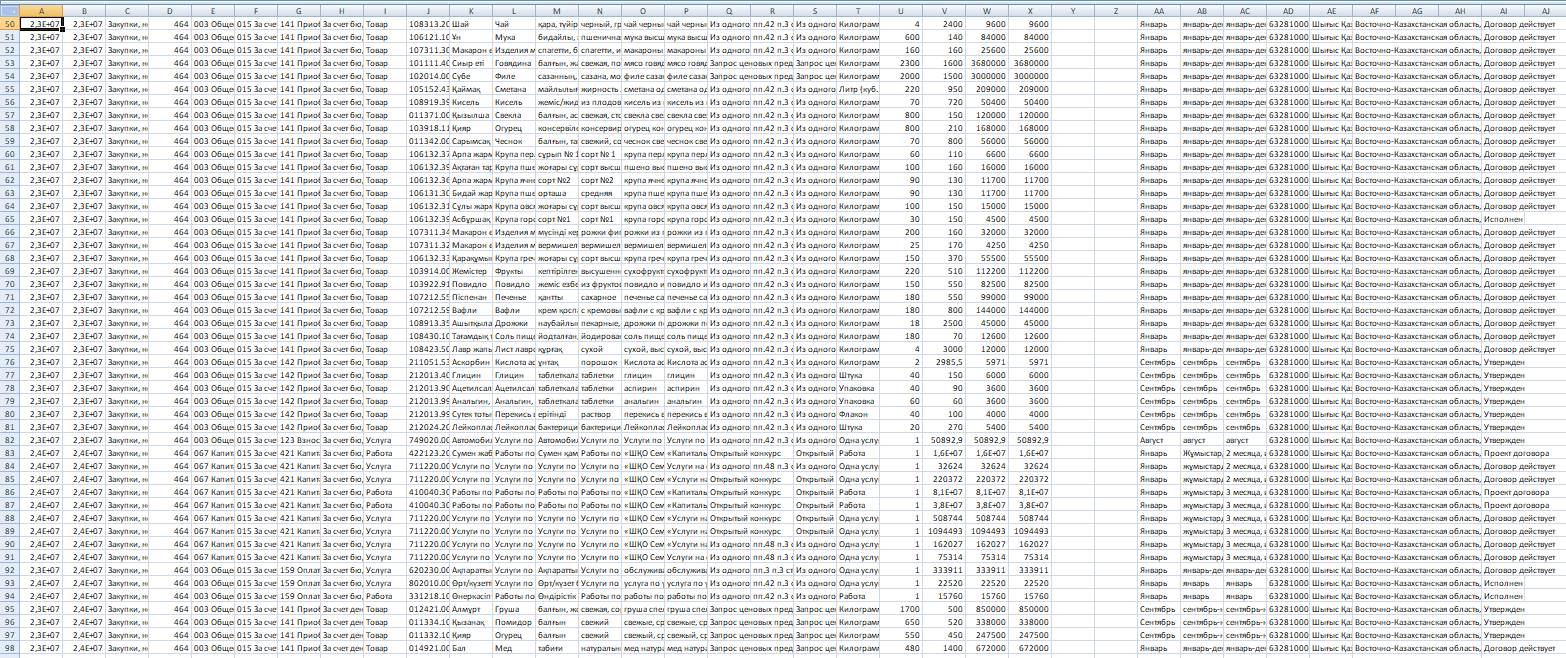Select column header U
The image size is (1566, 658).
click(x=901, y=9)
